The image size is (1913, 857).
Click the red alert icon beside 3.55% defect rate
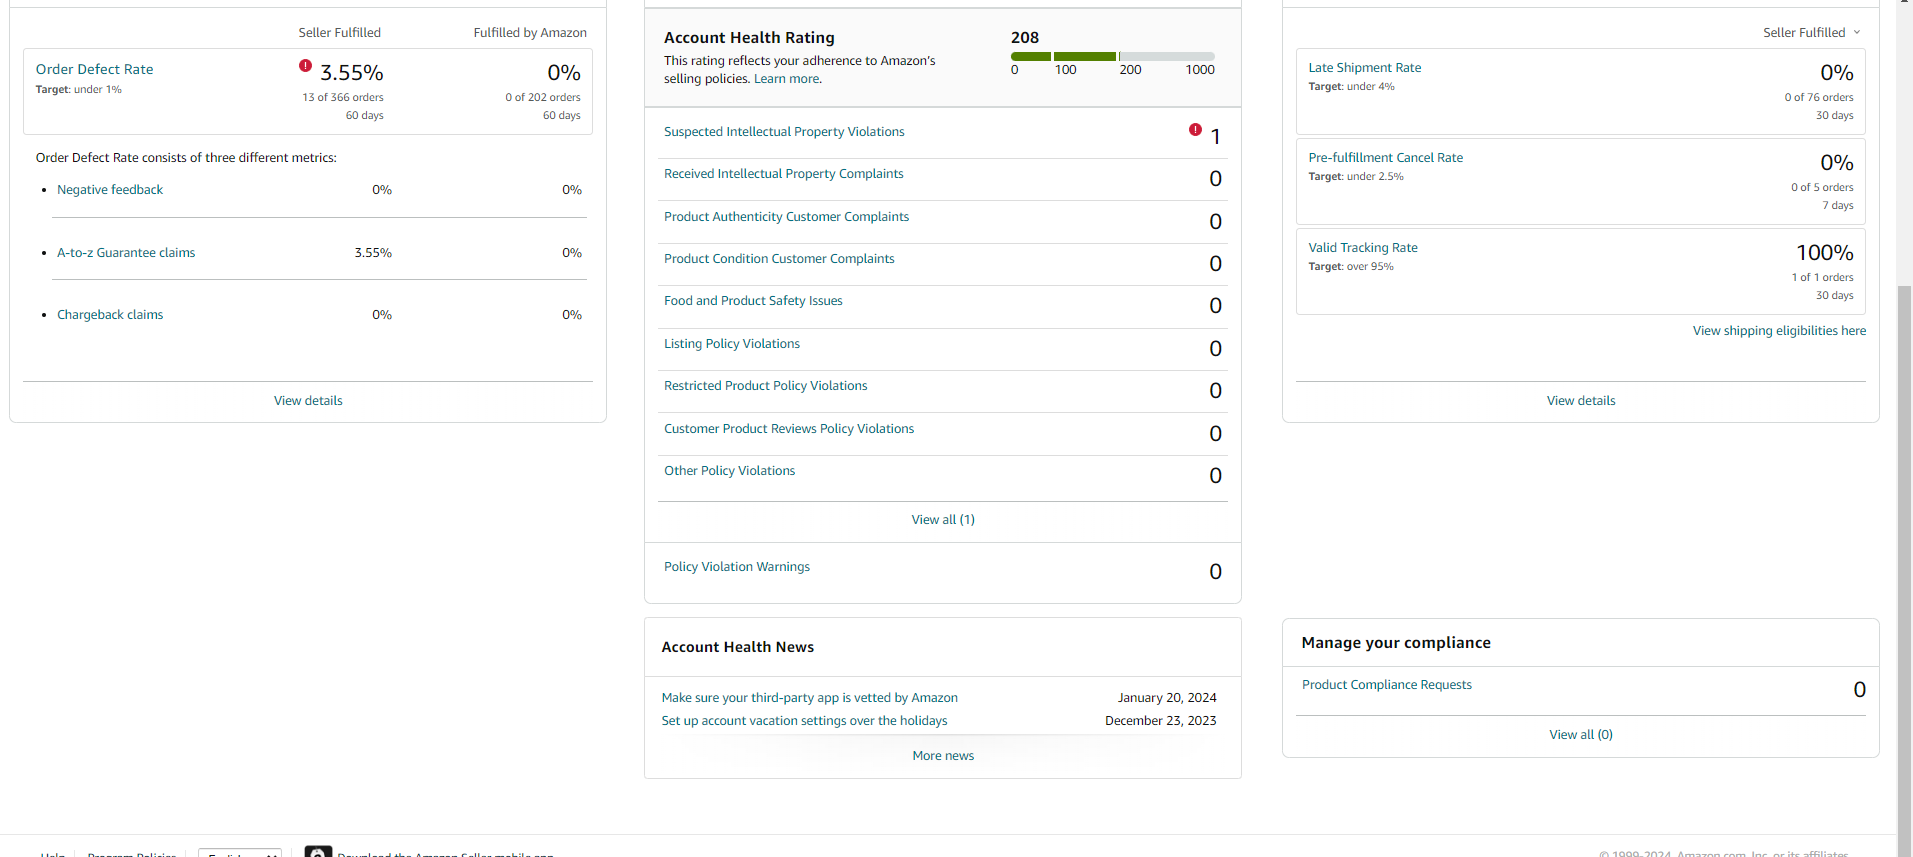point(305,66)
